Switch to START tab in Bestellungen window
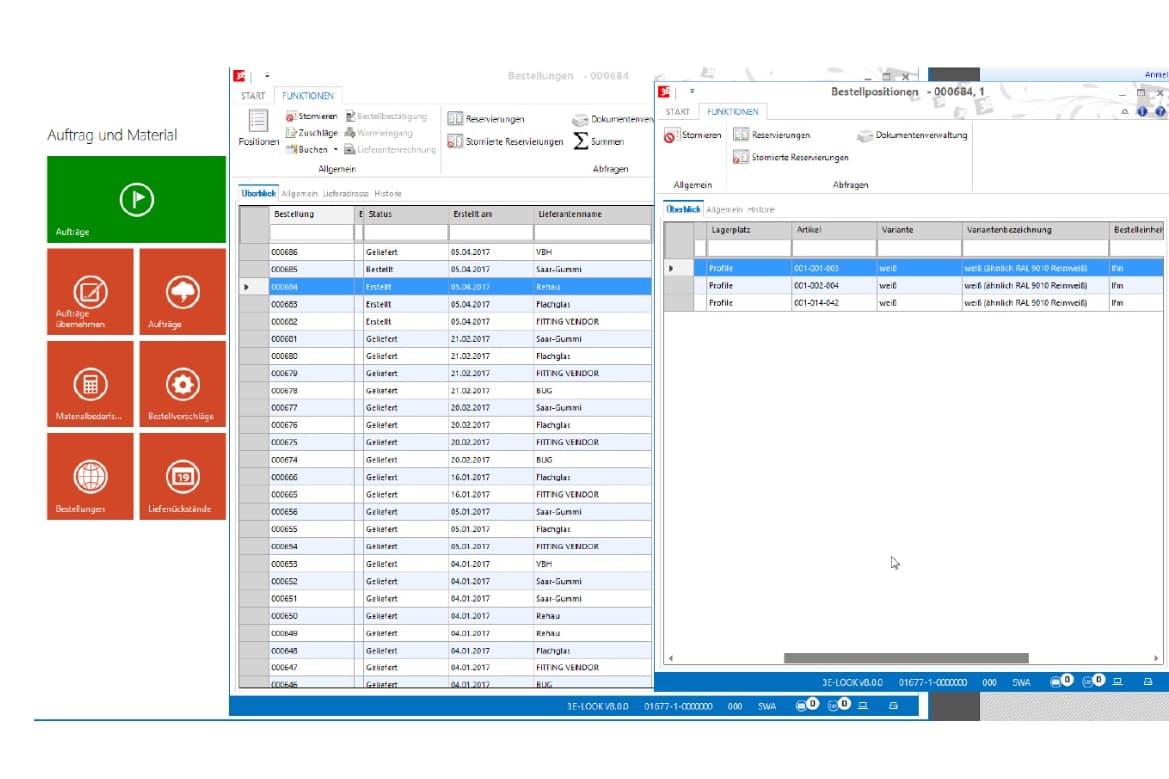 point(253,95)
